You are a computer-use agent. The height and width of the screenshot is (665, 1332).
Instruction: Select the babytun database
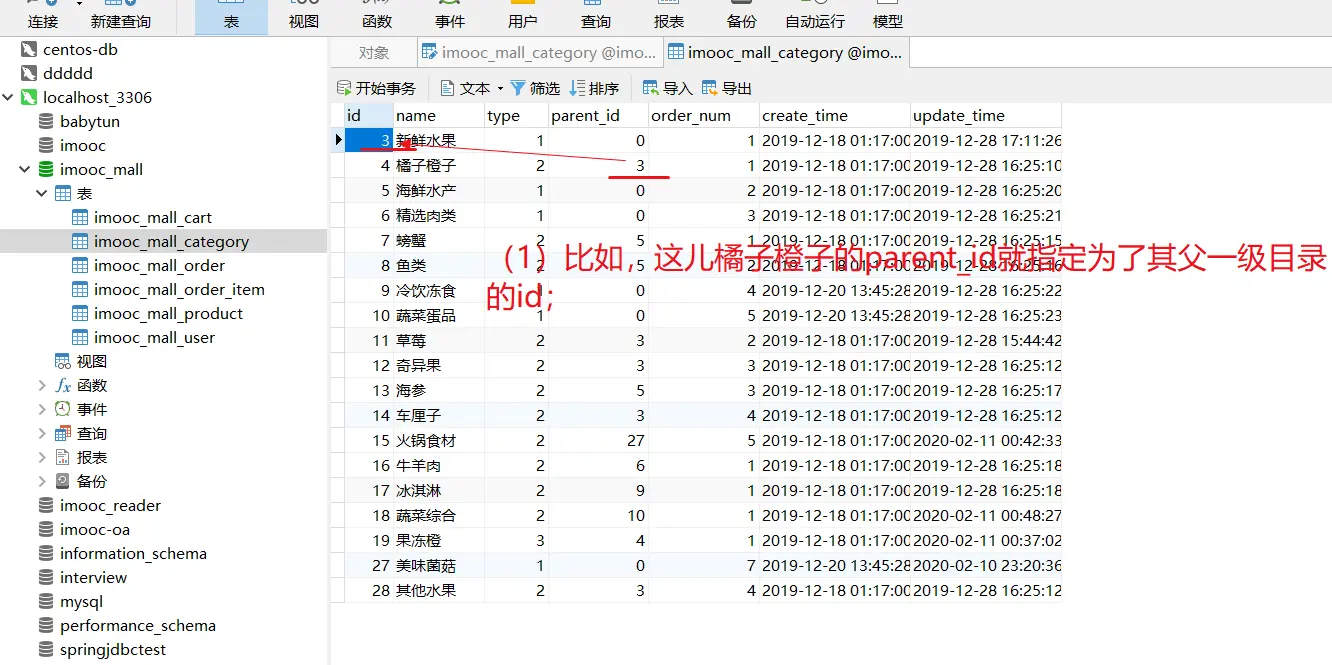click(90, 121)
